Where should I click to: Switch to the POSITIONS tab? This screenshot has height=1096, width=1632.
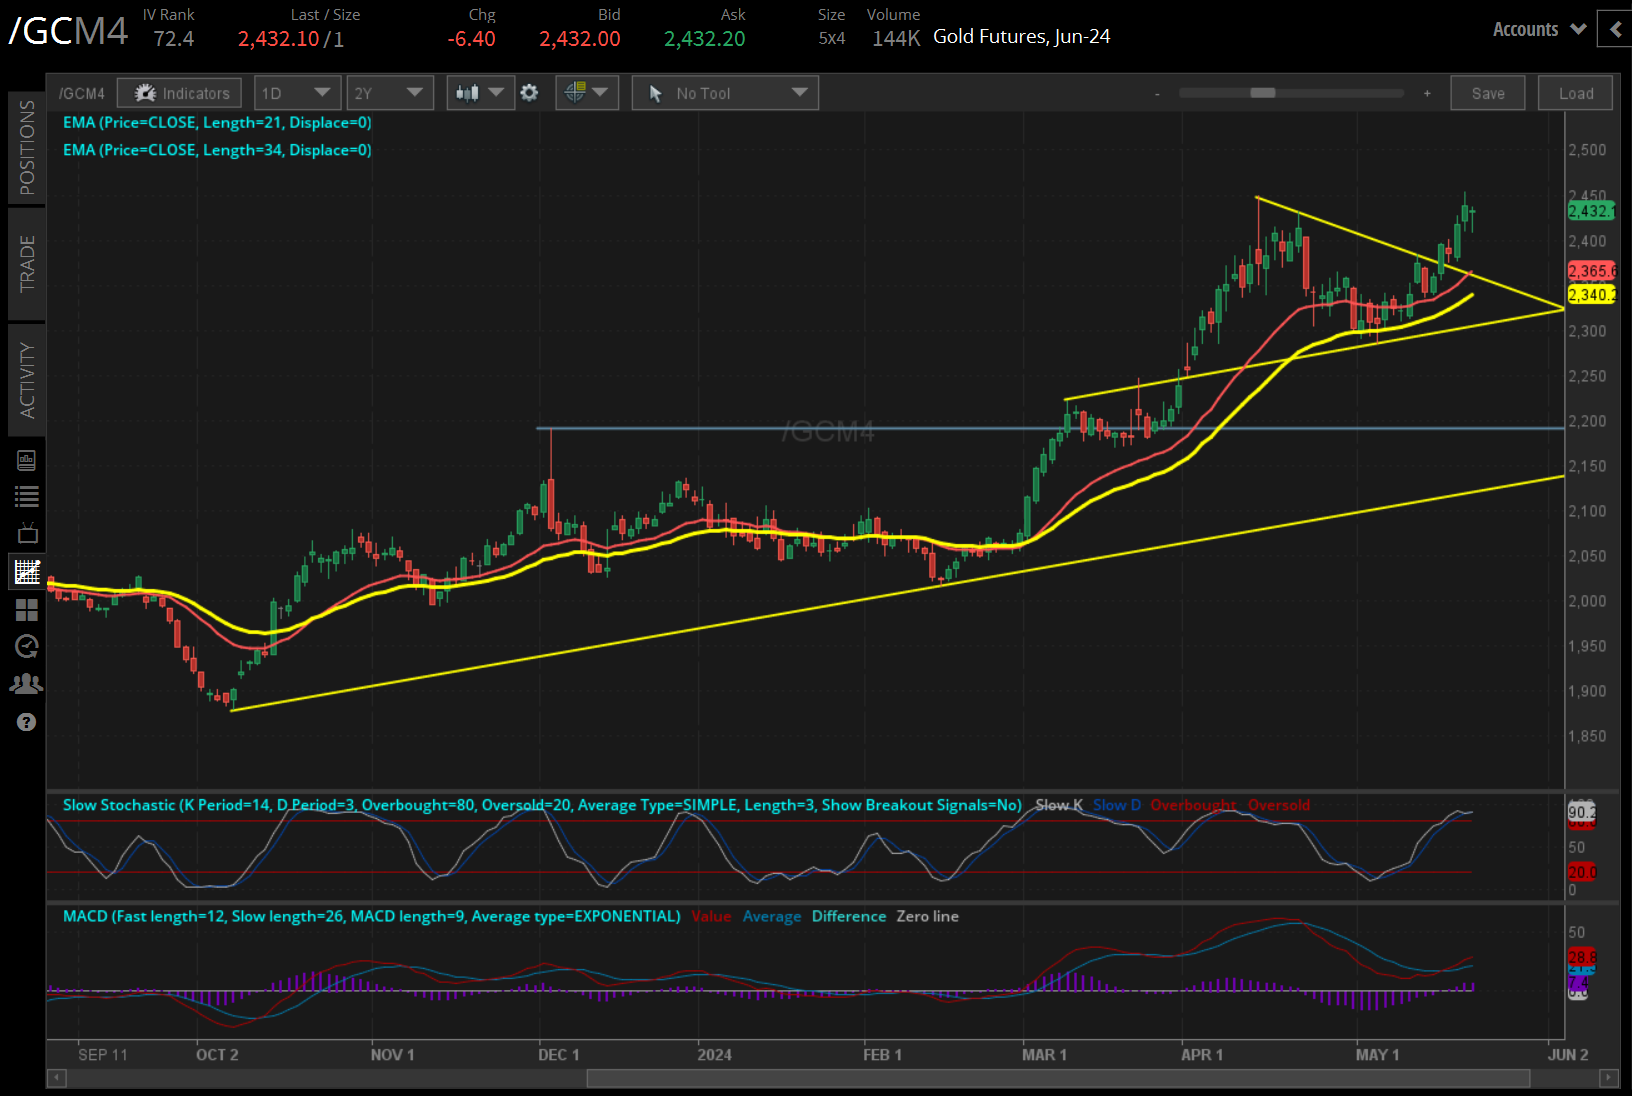coord(27,147)
